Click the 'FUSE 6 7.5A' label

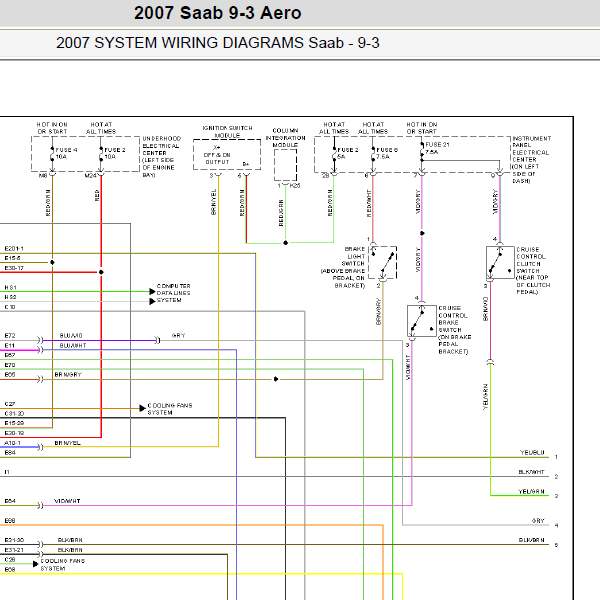coord(387,153)
